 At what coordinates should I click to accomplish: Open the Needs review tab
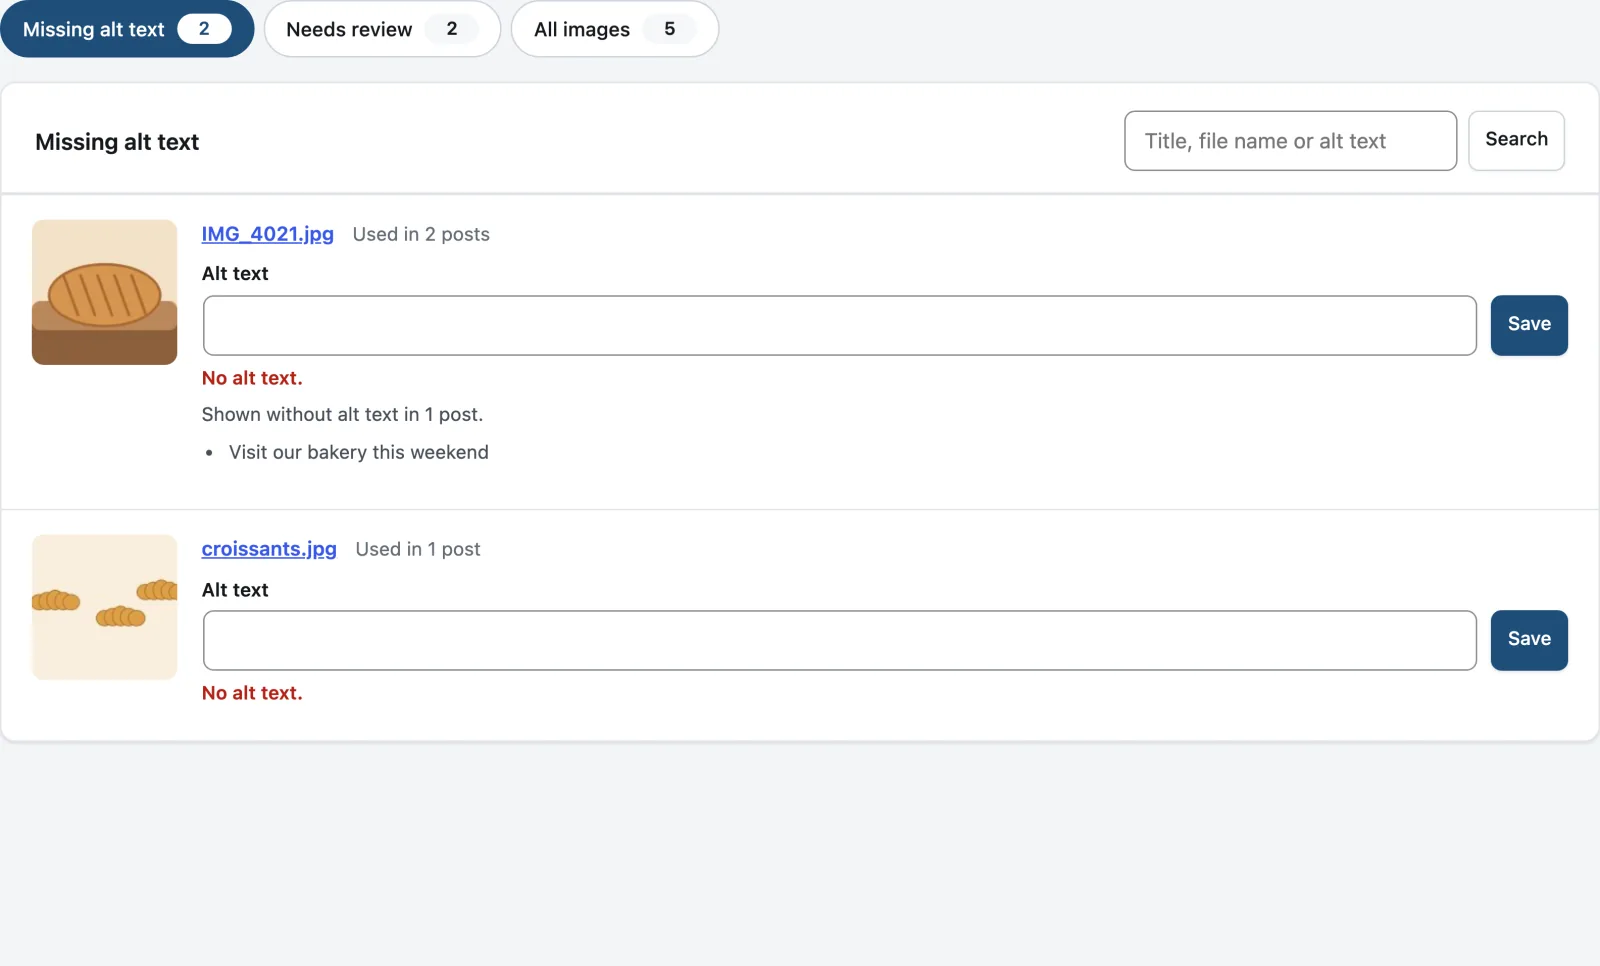pos(382,29)
